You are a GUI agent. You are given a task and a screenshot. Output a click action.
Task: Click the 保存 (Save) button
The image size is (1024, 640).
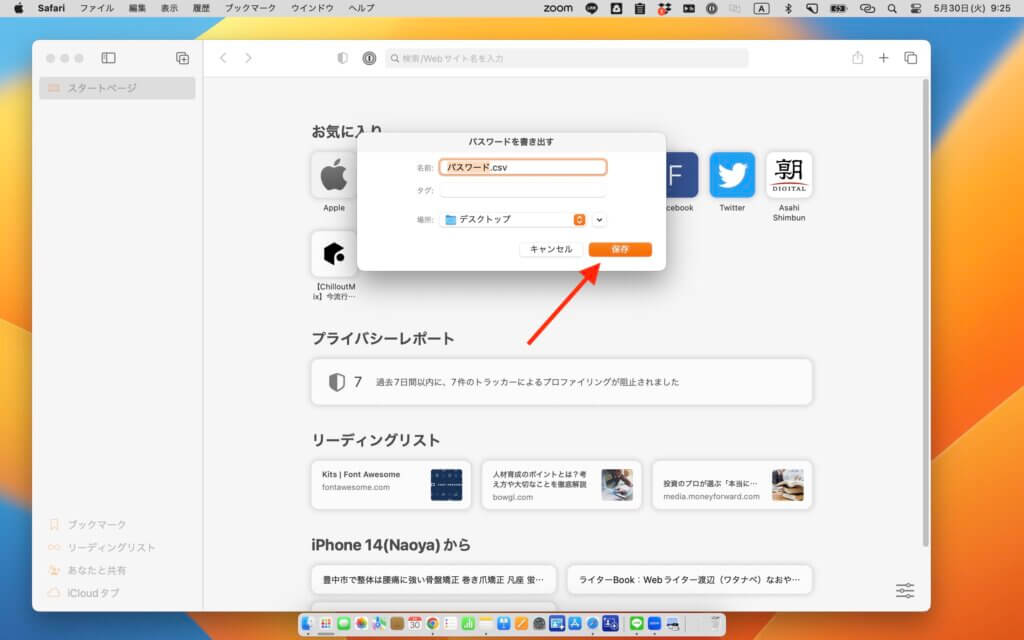coord(620,249)
